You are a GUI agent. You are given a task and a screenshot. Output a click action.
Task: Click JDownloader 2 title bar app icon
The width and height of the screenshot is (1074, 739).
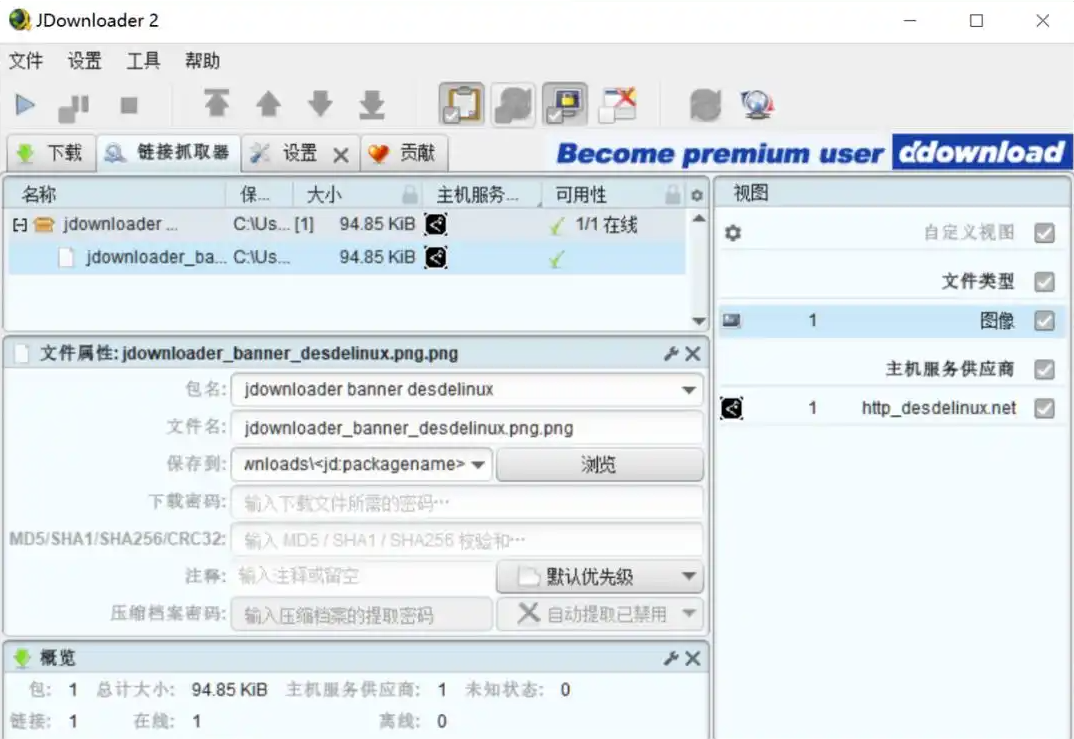tap(20, 20)
